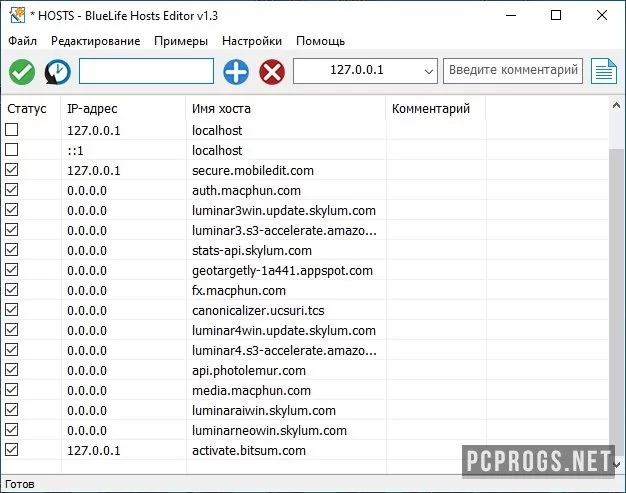Screen dimensions: 626x493
Task: Click IP 127.0.0.1 in secure.mobiledit.com row
Action: pyautogui.click(x=93, y=170)
